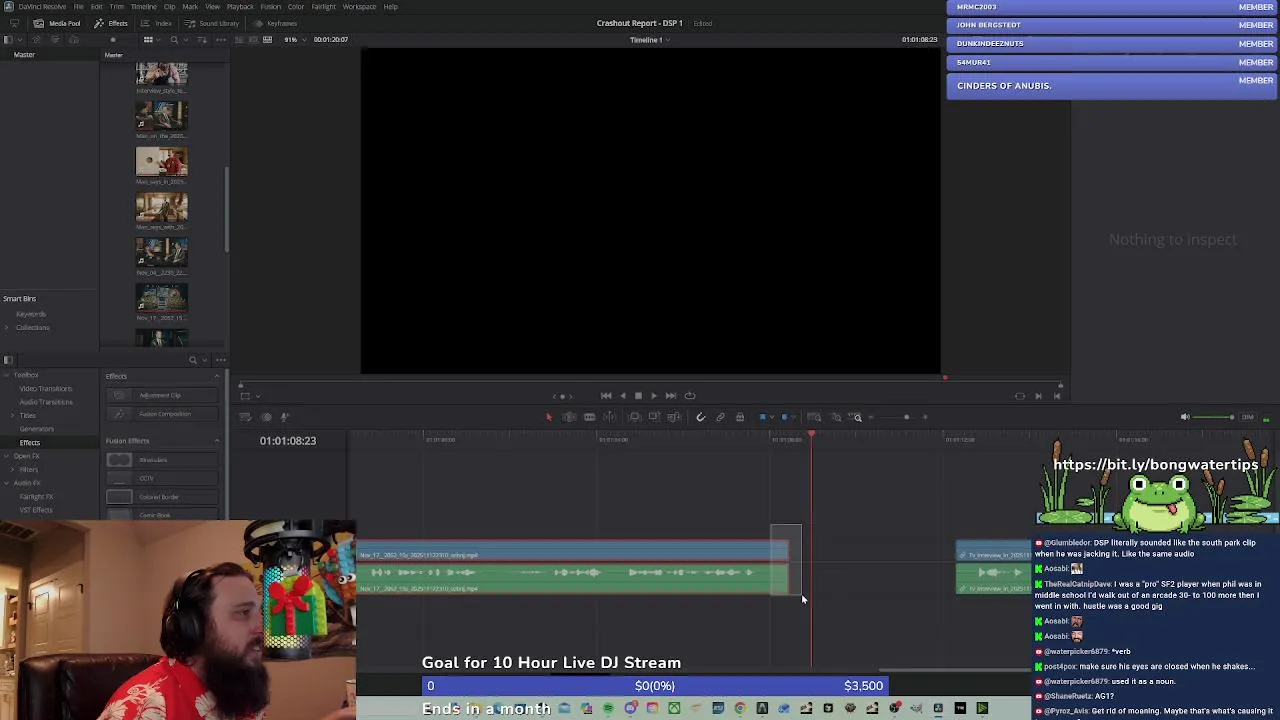The width and height of the screenshot is (1280, 720).
Task: Expand the Titles category
Action: point(12,415)
